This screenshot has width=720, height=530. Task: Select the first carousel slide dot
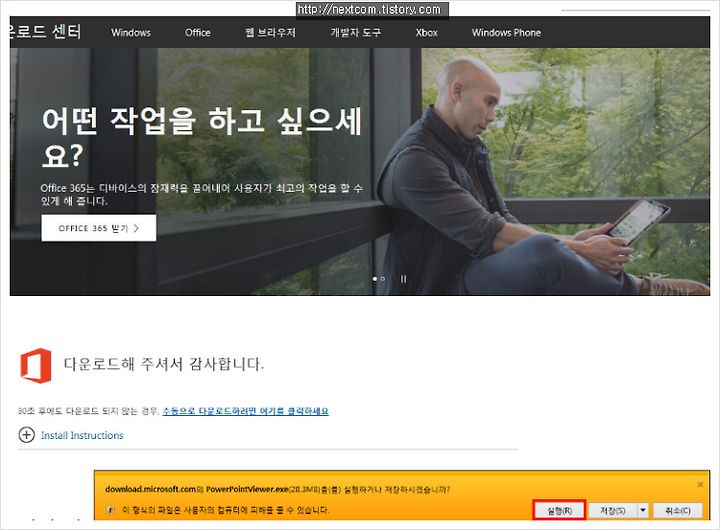pos(375,279)
